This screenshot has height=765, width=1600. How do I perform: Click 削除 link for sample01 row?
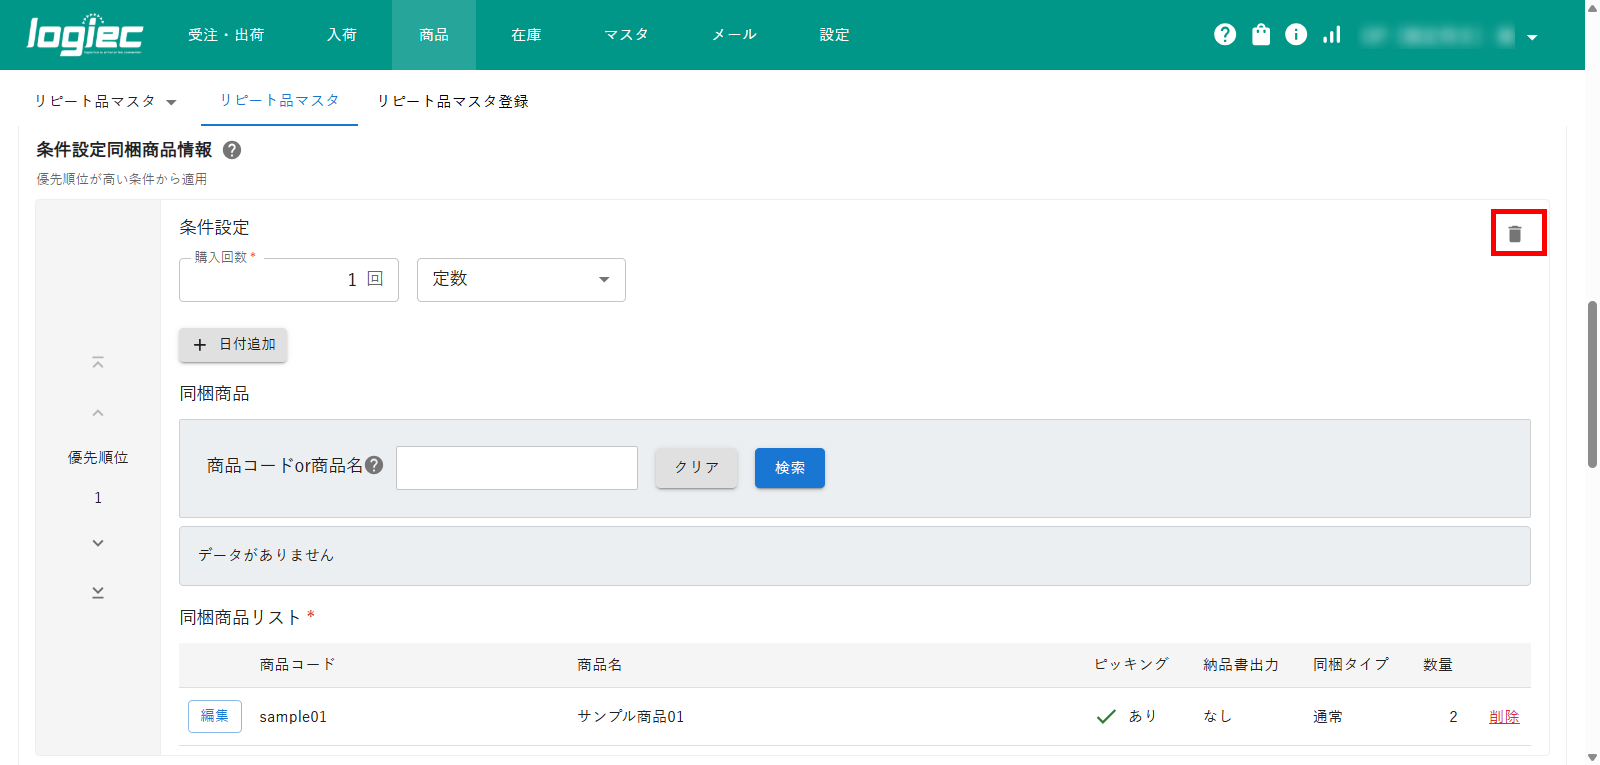(x=1504, y=717)
